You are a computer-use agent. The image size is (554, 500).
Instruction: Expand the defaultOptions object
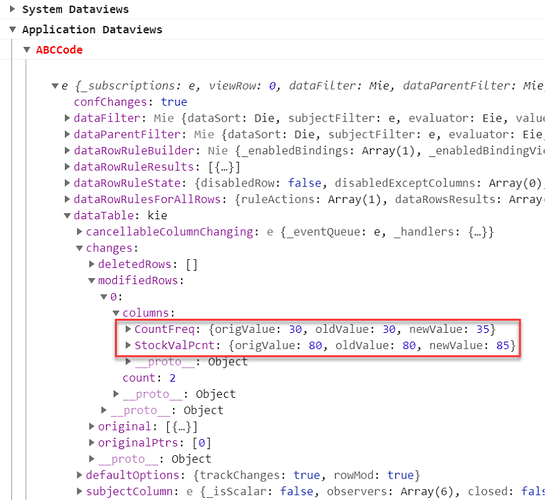point(79,475)
